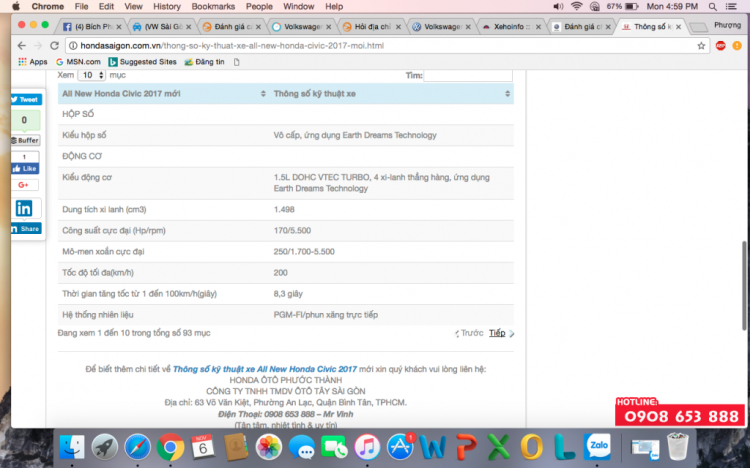The height and width of the screenshot is (468, 750).
Task: Sort by All New Honda Civic column
Action: point(164,94)
